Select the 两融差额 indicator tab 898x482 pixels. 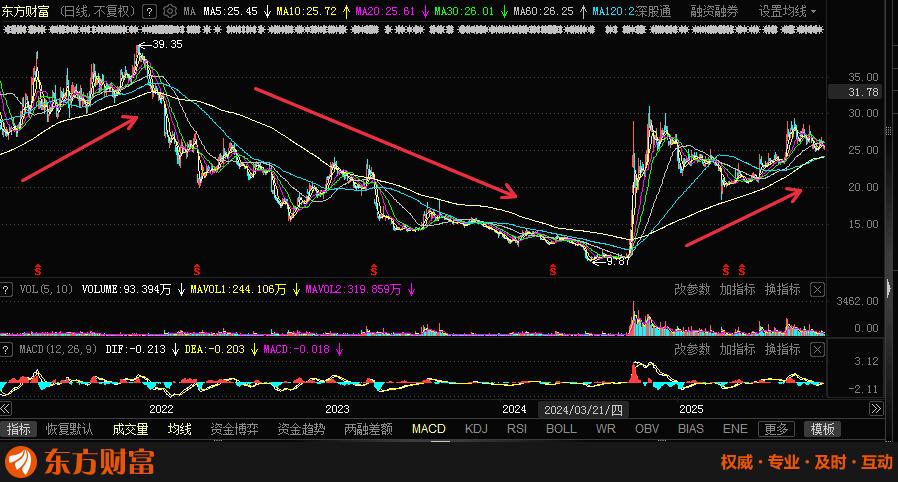pos(368,429)
